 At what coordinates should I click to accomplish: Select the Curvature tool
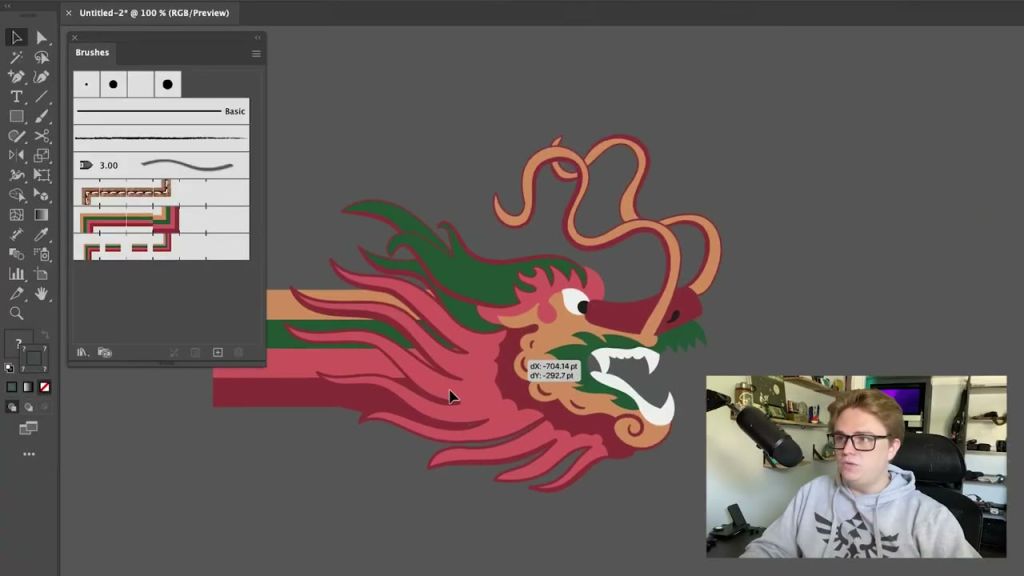(x=41, y=77)
